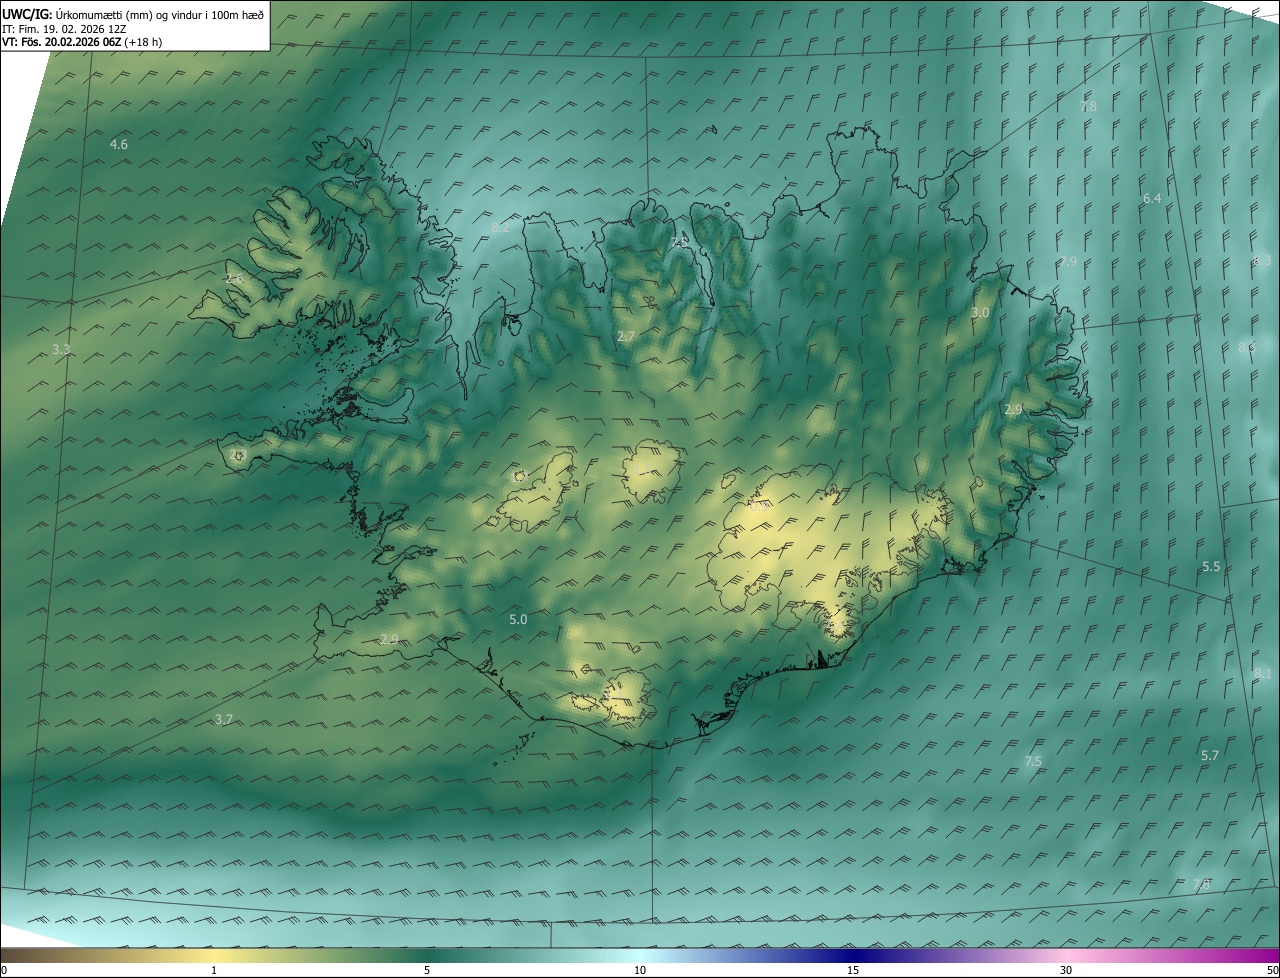
Task: Click the color scale tick label 30
Action: (x=1066, y=971)
